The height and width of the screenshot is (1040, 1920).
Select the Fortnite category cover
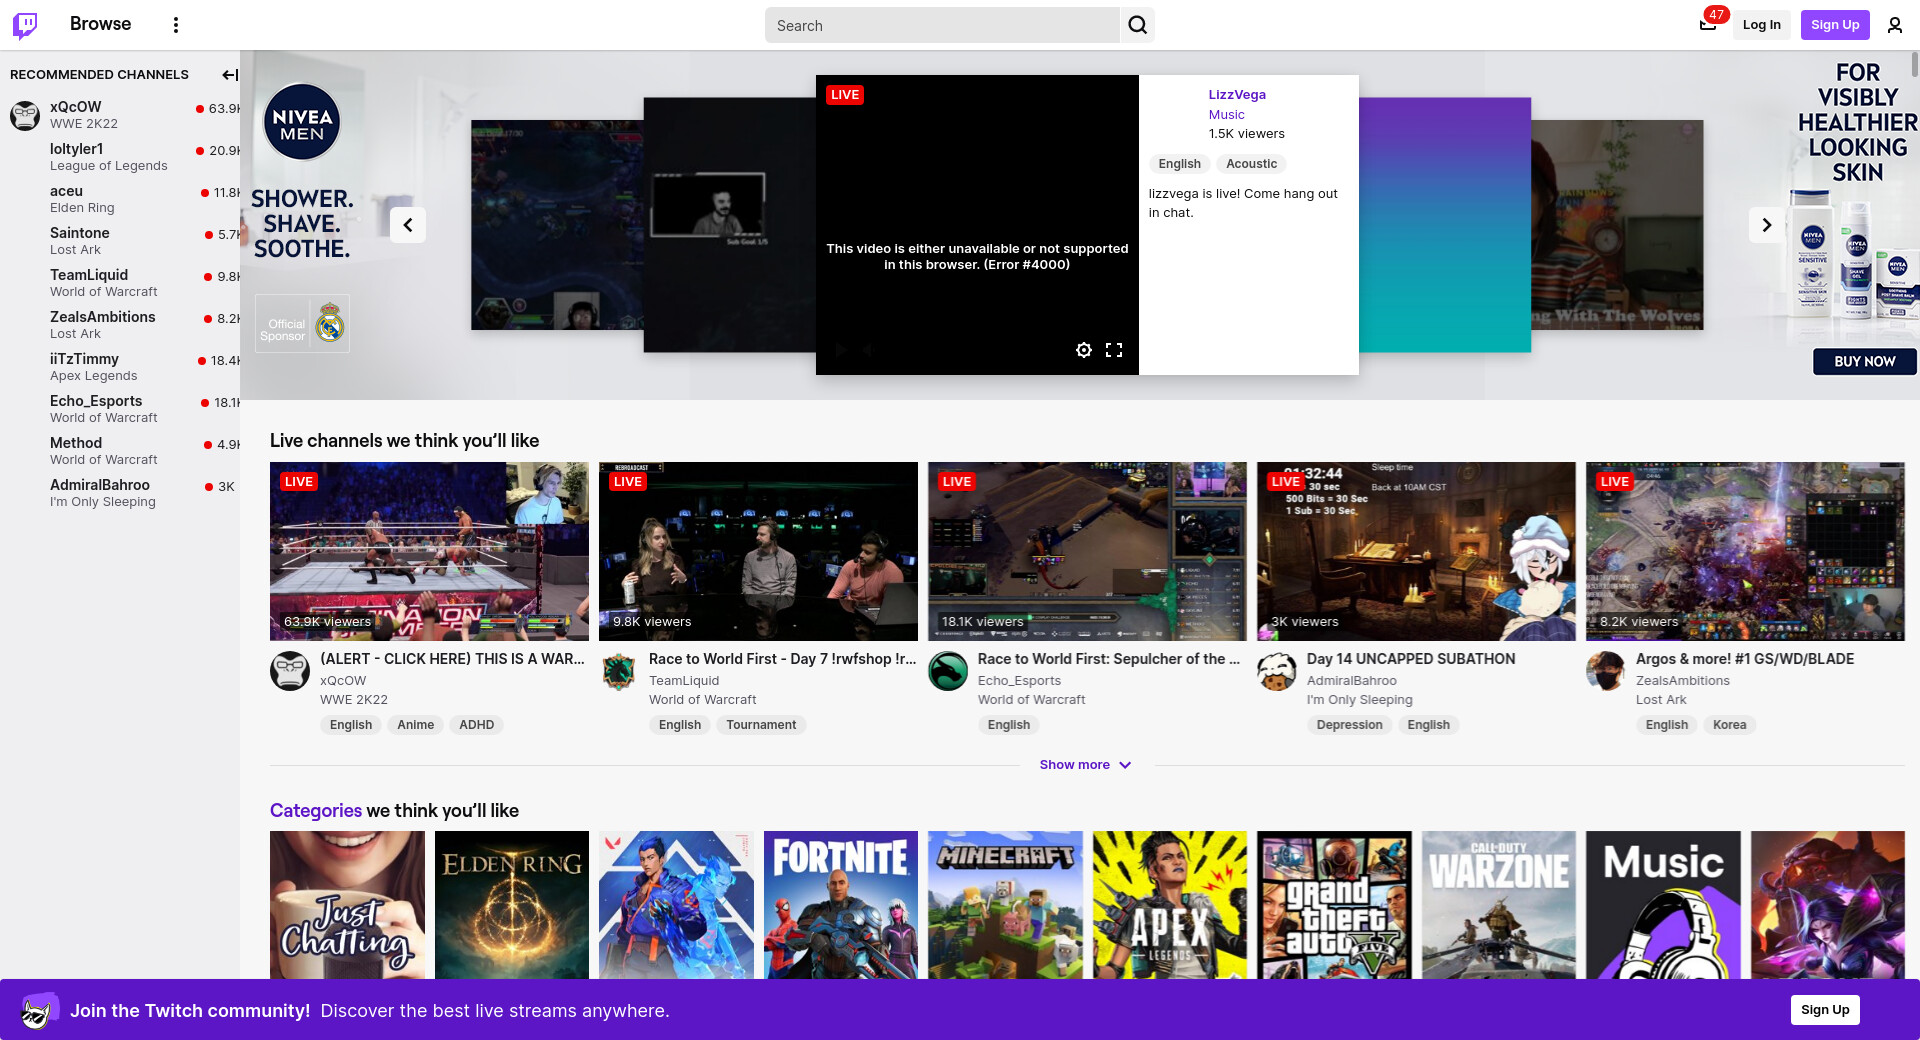pos(840,905)
